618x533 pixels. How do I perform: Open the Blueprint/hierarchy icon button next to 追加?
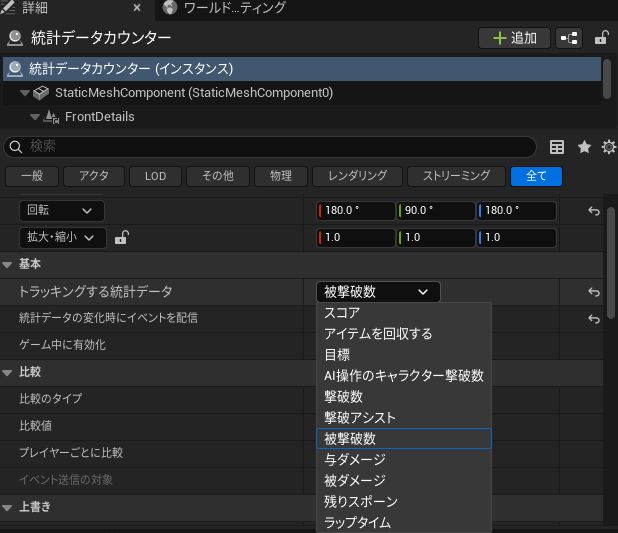569,38
